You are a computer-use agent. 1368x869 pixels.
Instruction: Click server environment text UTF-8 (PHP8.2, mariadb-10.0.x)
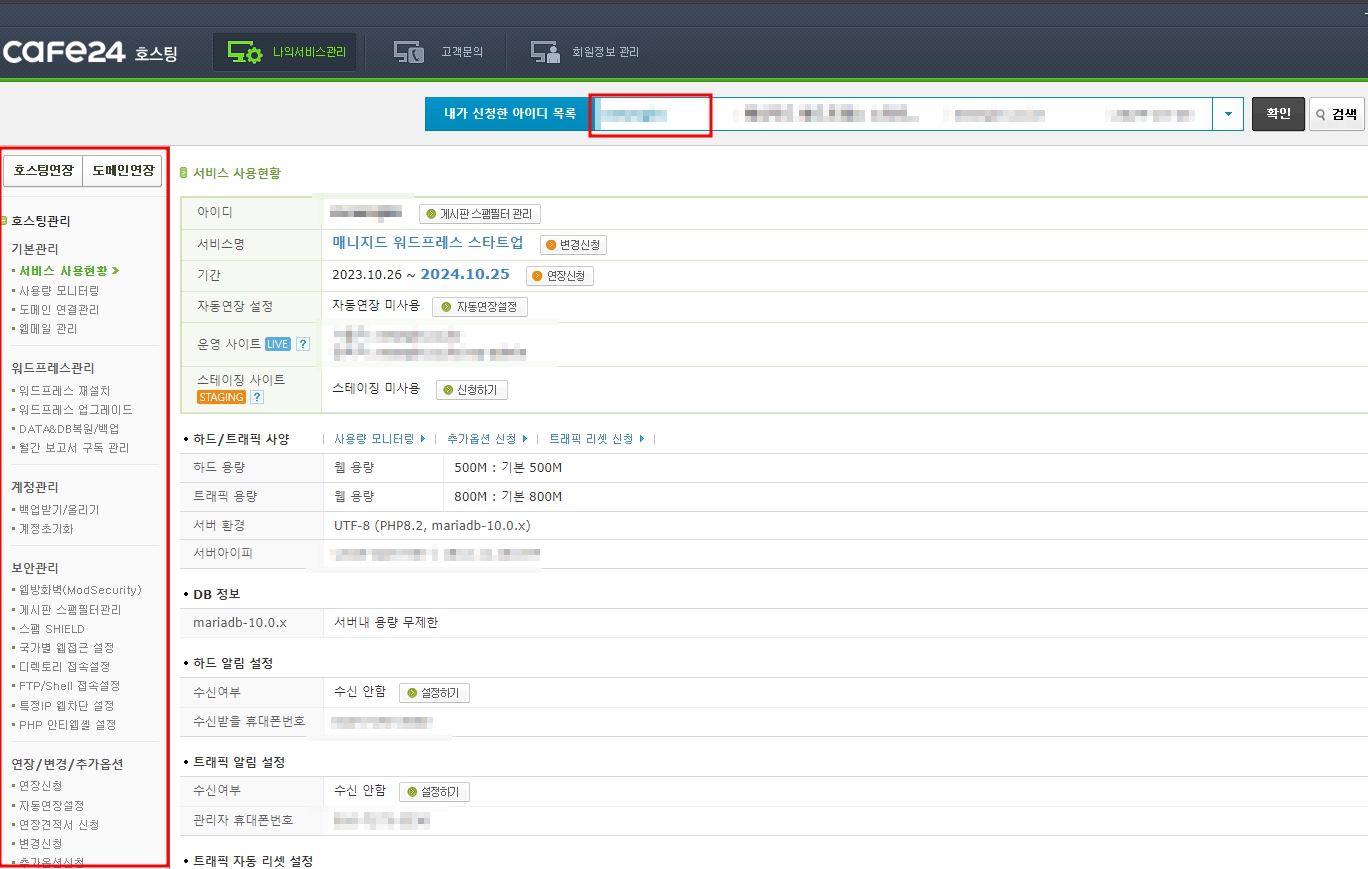(x=432, y=525)
